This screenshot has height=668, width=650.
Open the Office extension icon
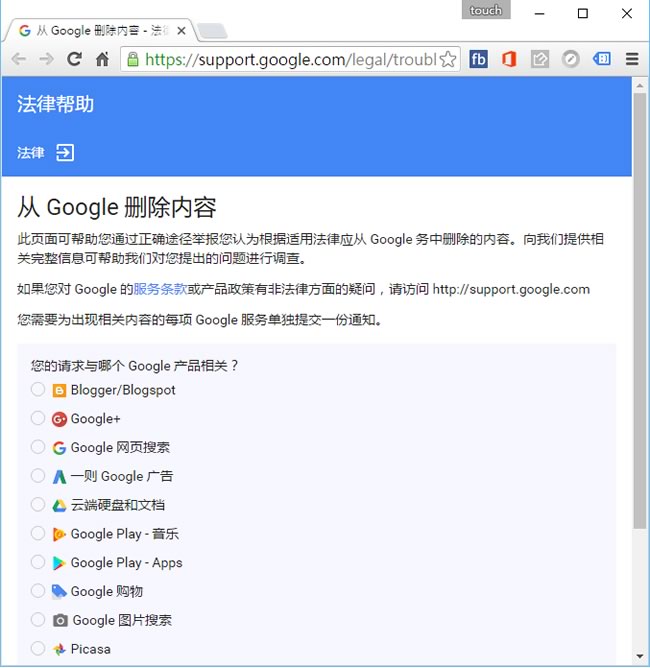coord(509,59)
